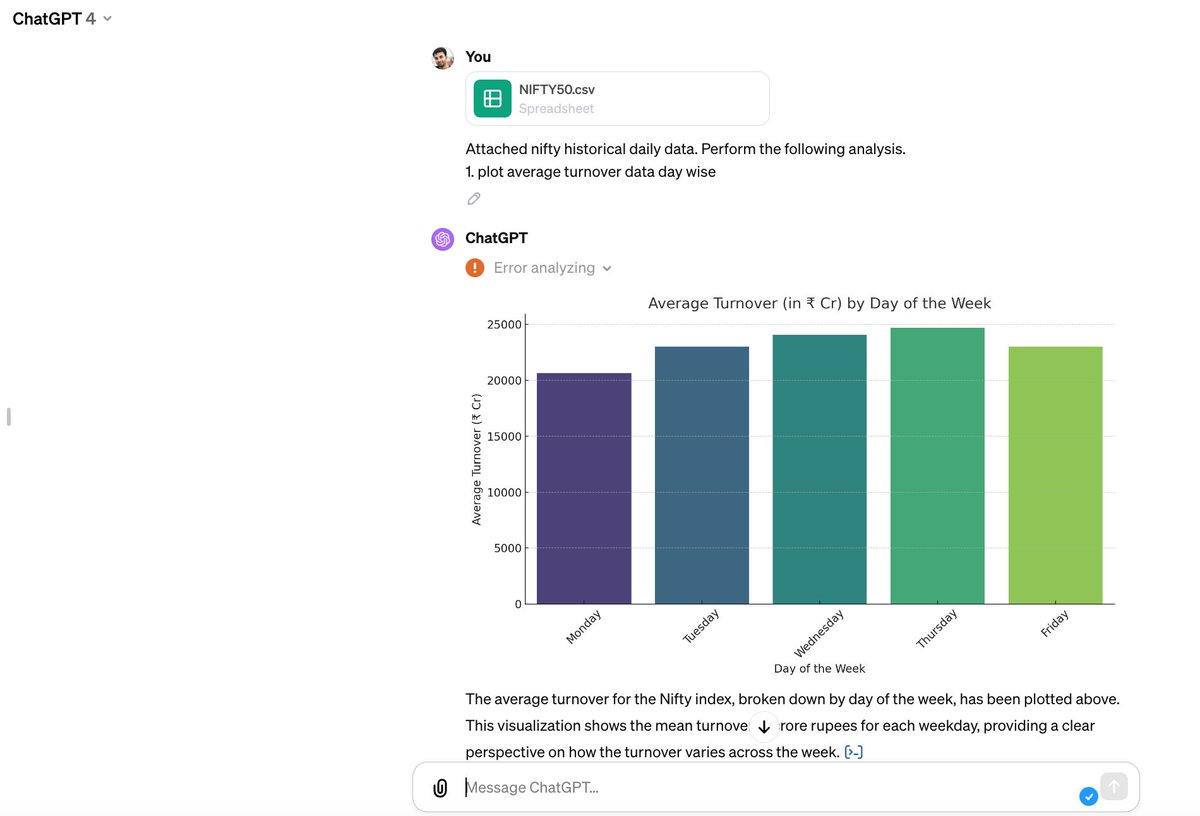The height and width of the screenshot is (816, 1200).
Task: Focus the Message ChatGPT input field
Action: click(760, 788)
